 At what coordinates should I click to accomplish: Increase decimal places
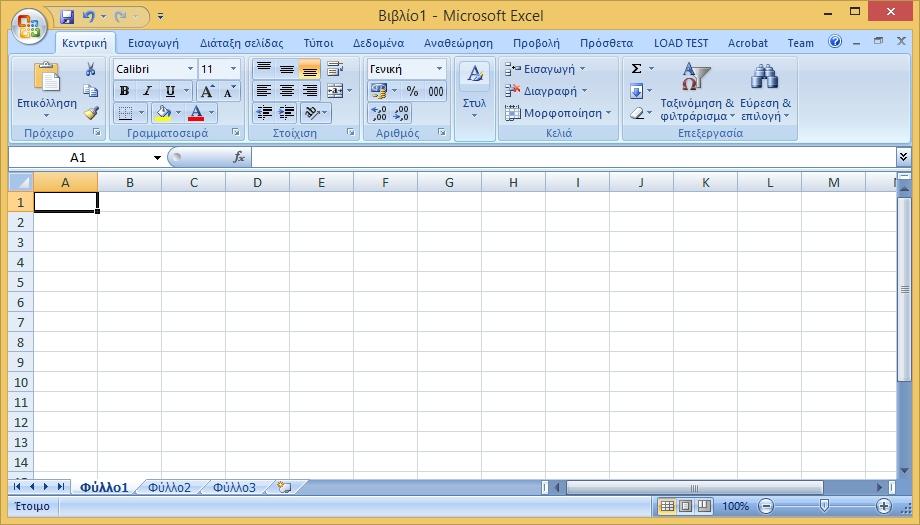379,113
